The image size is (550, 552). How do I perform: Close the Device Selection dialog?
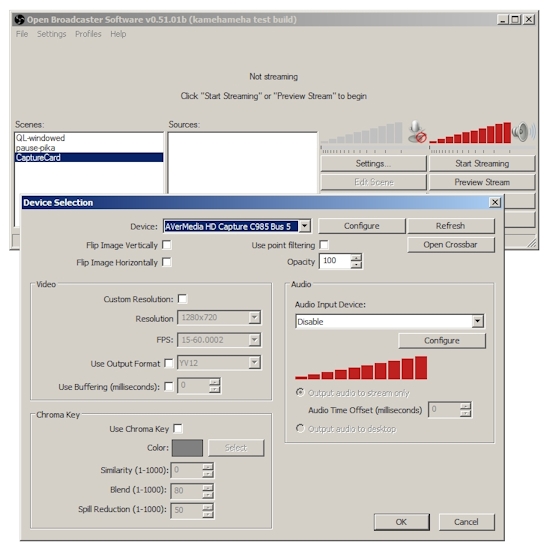[x=495, y=202]
